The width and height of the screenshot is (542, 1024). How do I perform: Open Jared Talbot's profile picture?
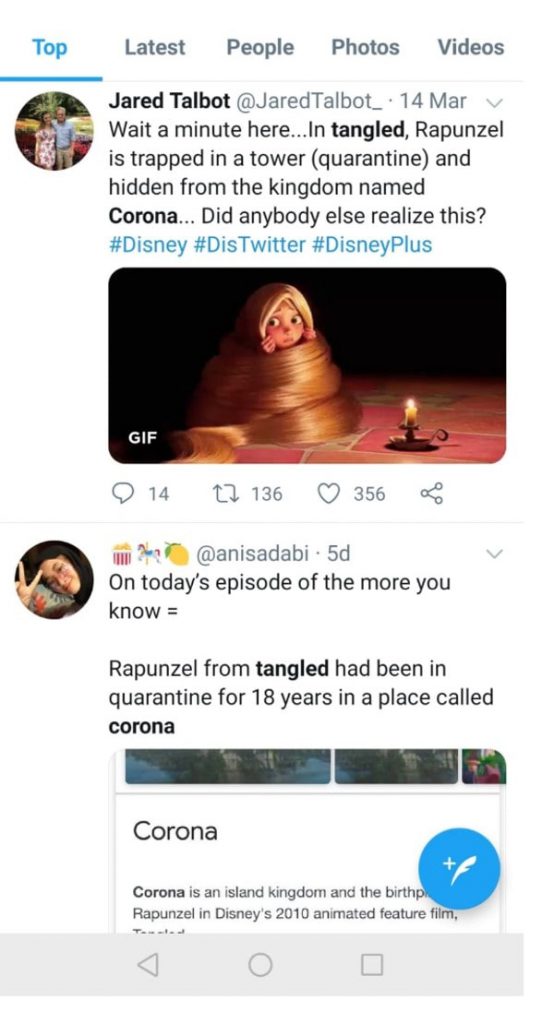[54, 131]
